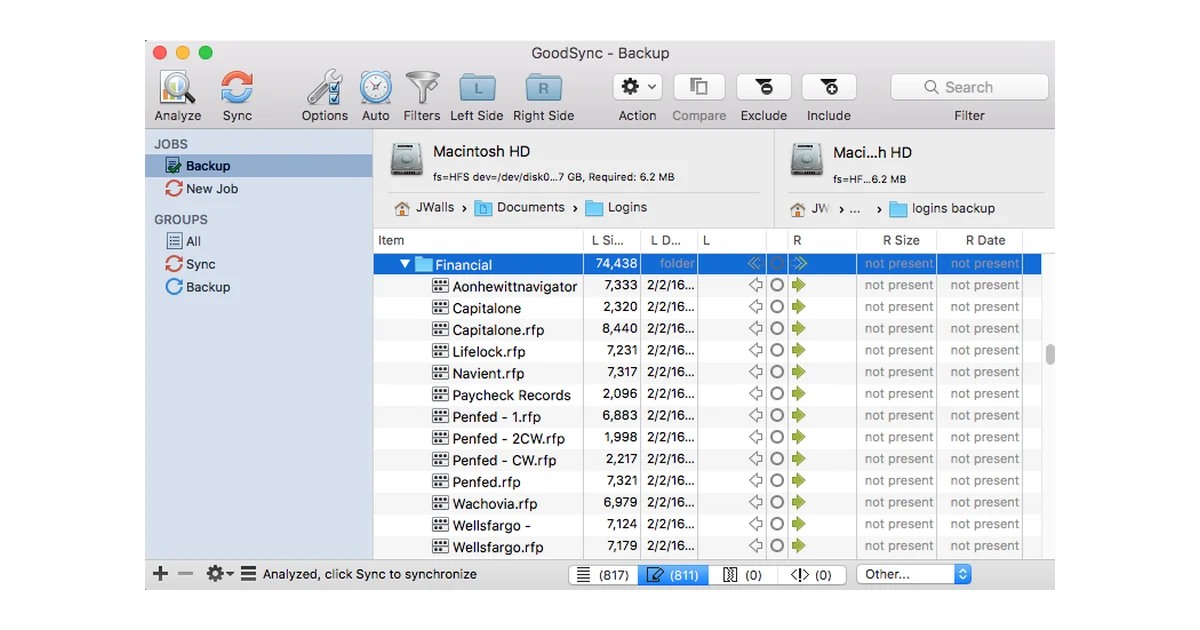
Task: Click the Search filter field
Action: [x=969, y=87]
